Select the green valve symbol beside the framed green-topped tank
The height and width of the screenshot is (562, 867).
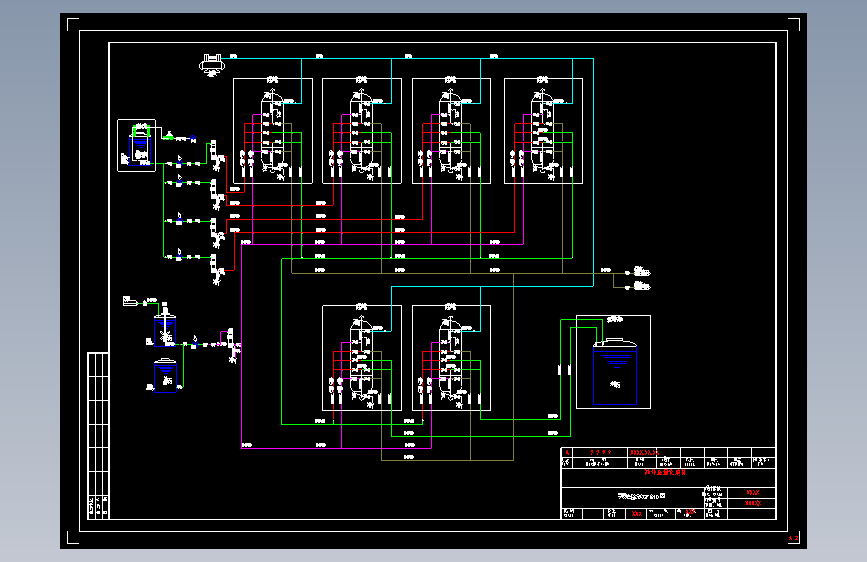tap(168, 136)
